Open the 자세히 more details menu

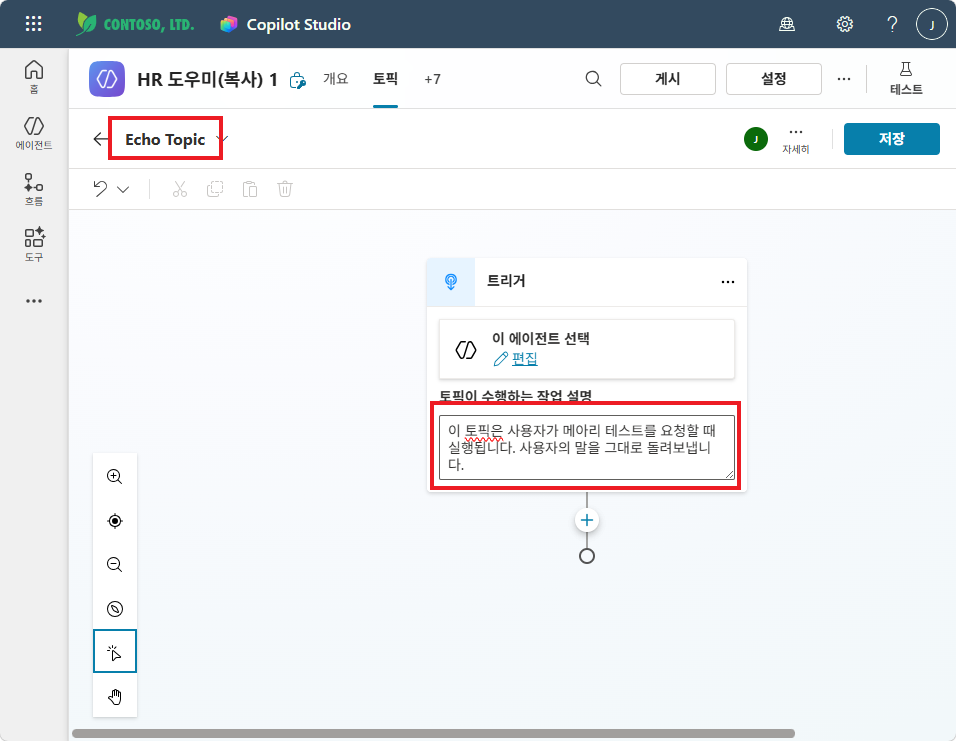(x=796, y=140)
